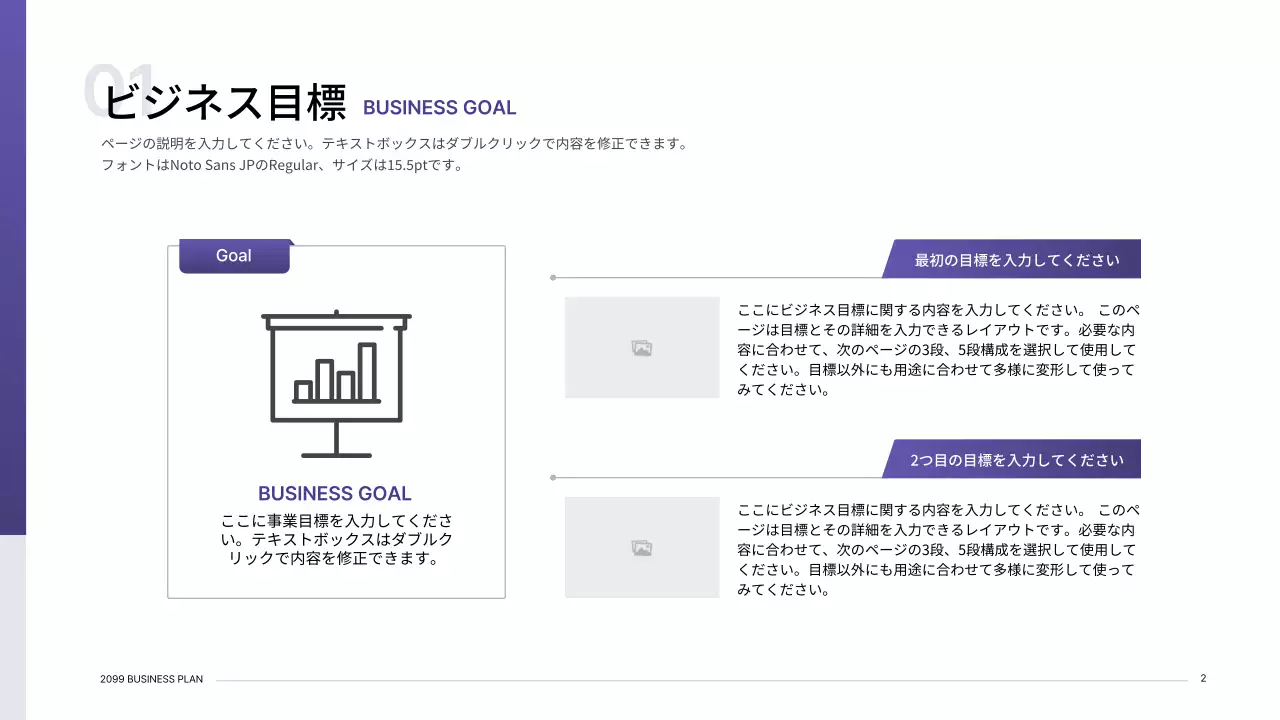This screenshot has height=720, width=1280.
Task: Click the dot at the first divider line's start
Action: [x=553, y=278]
